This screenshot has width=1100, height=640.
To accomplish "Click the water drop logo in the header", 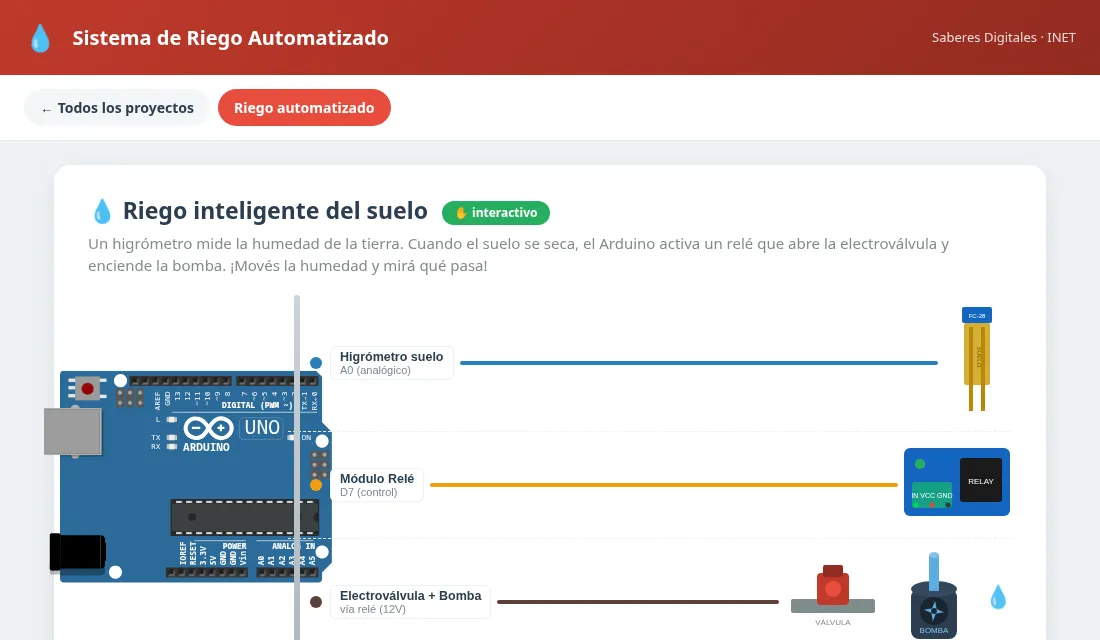I will pyautogui.click(x=41, y=38).
